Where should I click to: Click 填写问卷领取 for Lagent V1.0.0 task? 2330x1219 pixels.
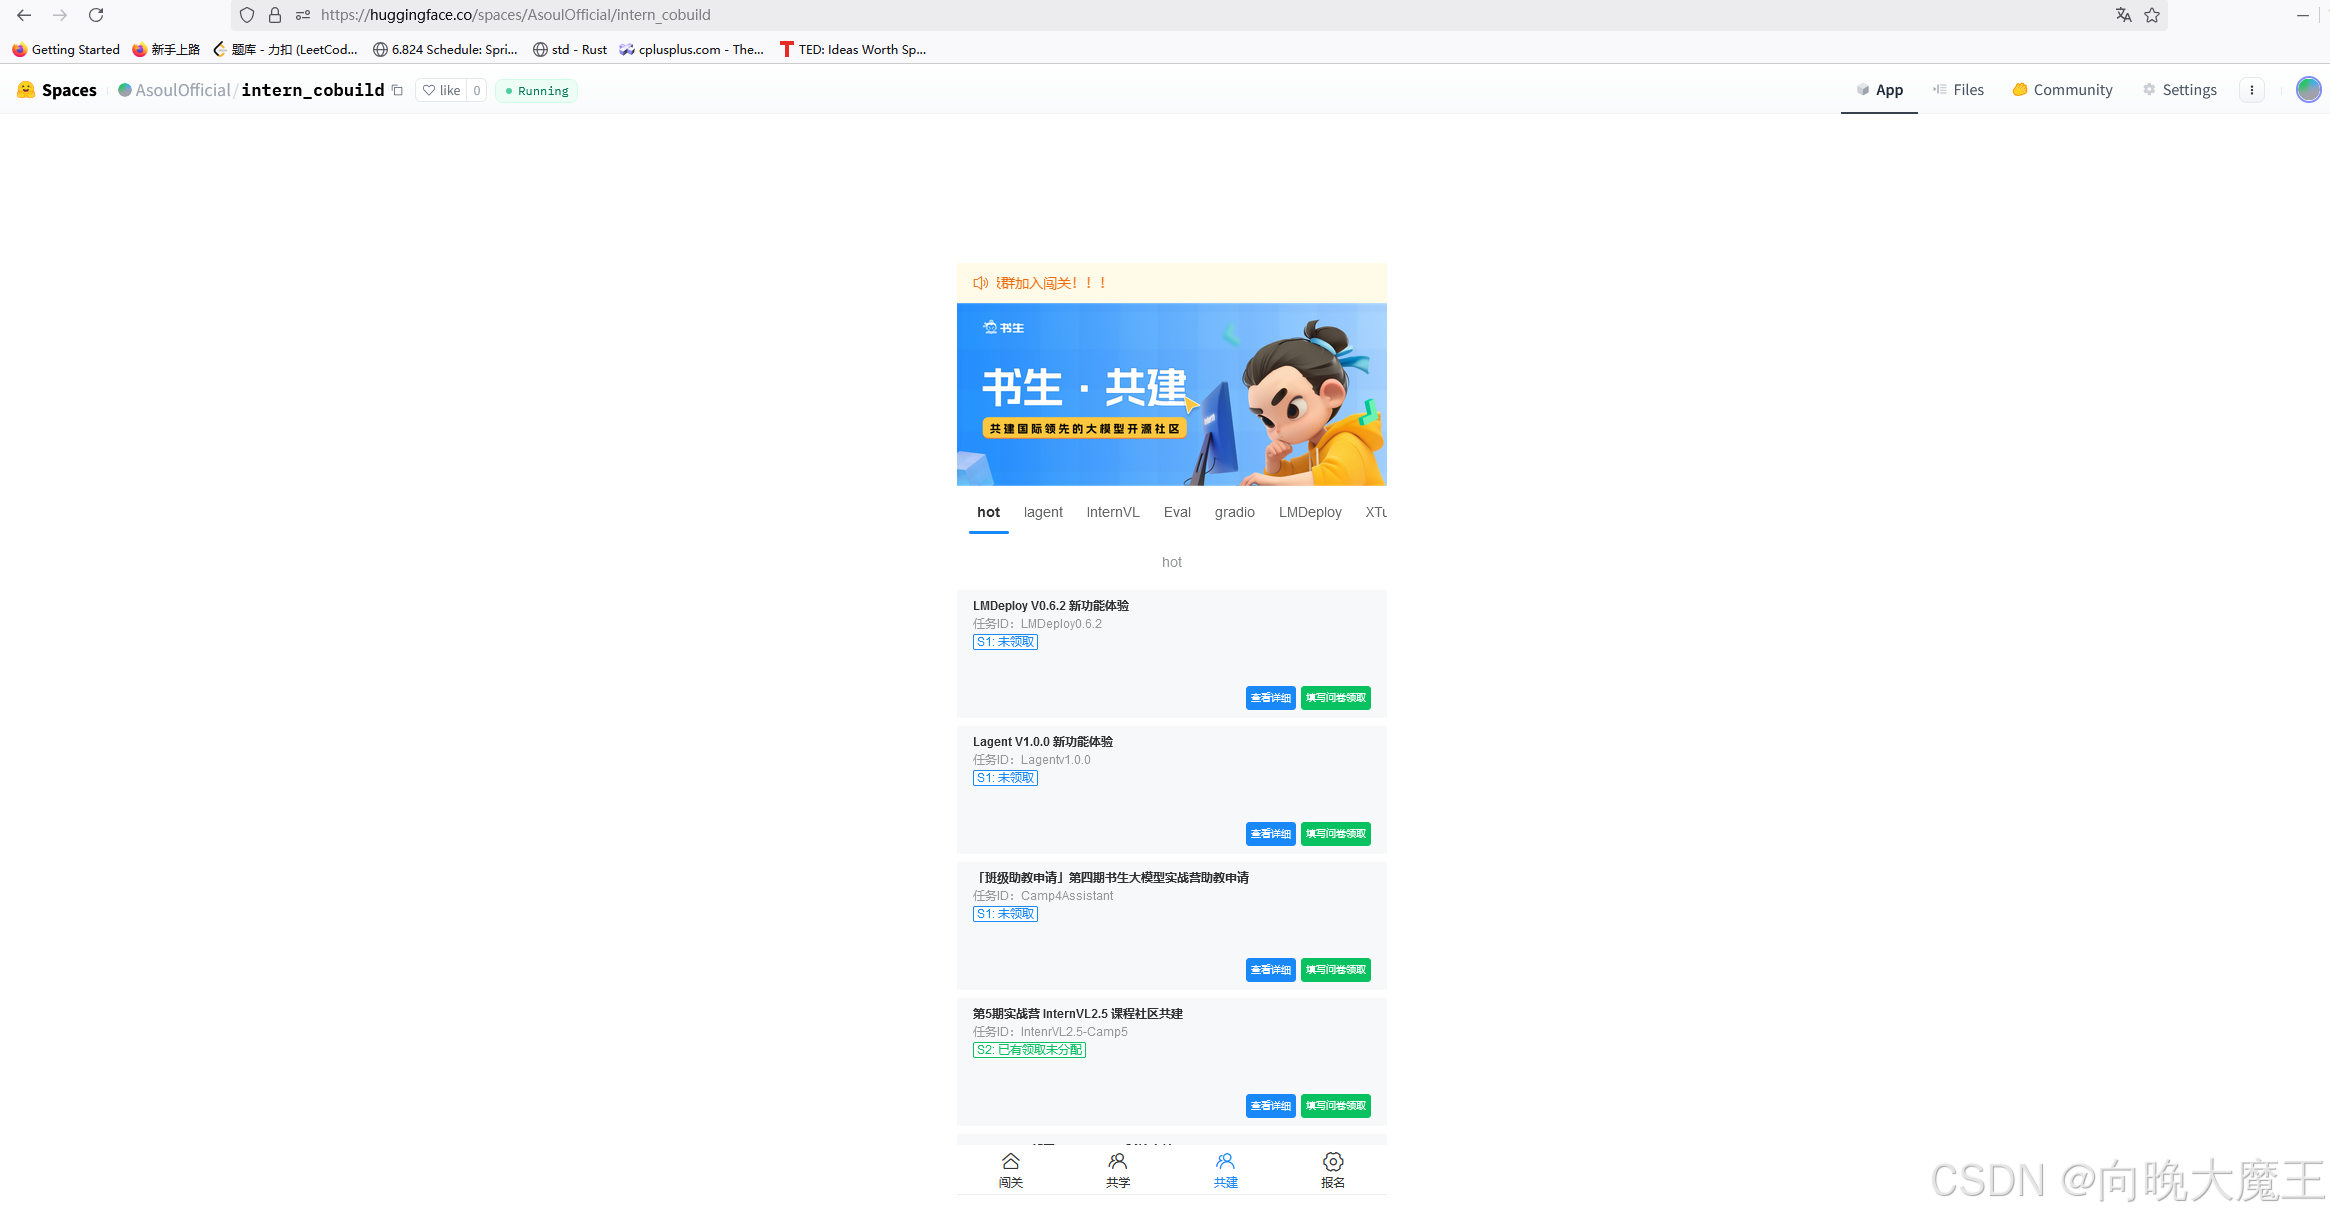coord(1335,834)
